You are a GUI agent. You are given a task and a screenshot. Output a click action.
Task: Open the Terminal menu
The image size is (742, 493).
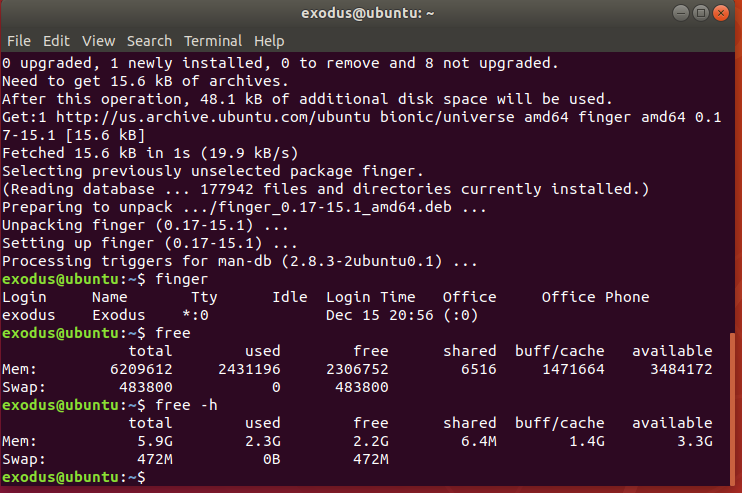[x=213, y=41]
